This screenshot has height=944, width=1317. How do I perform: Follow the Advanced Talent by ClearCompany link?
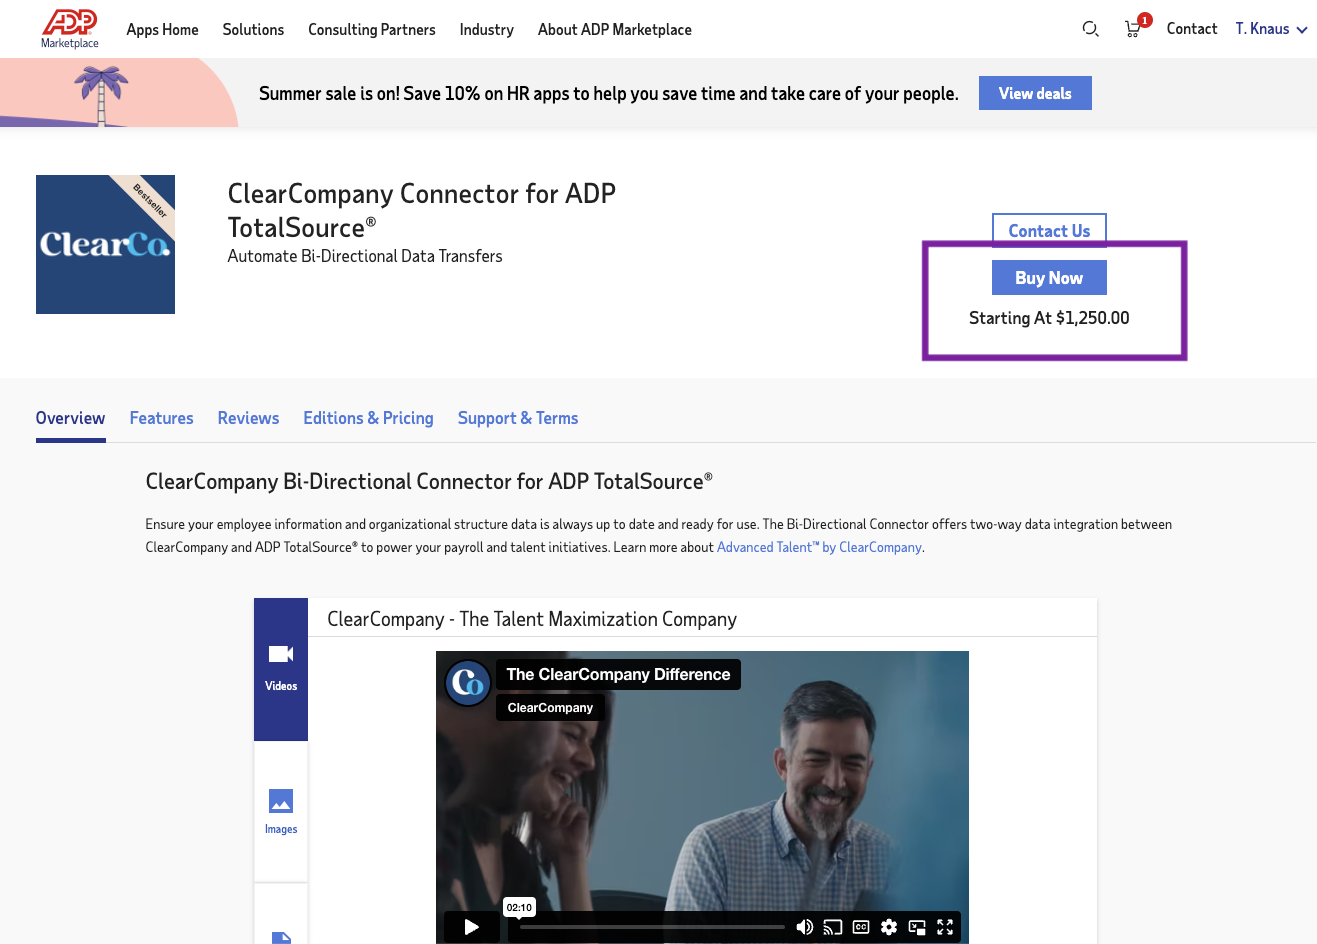pos(819,547)
